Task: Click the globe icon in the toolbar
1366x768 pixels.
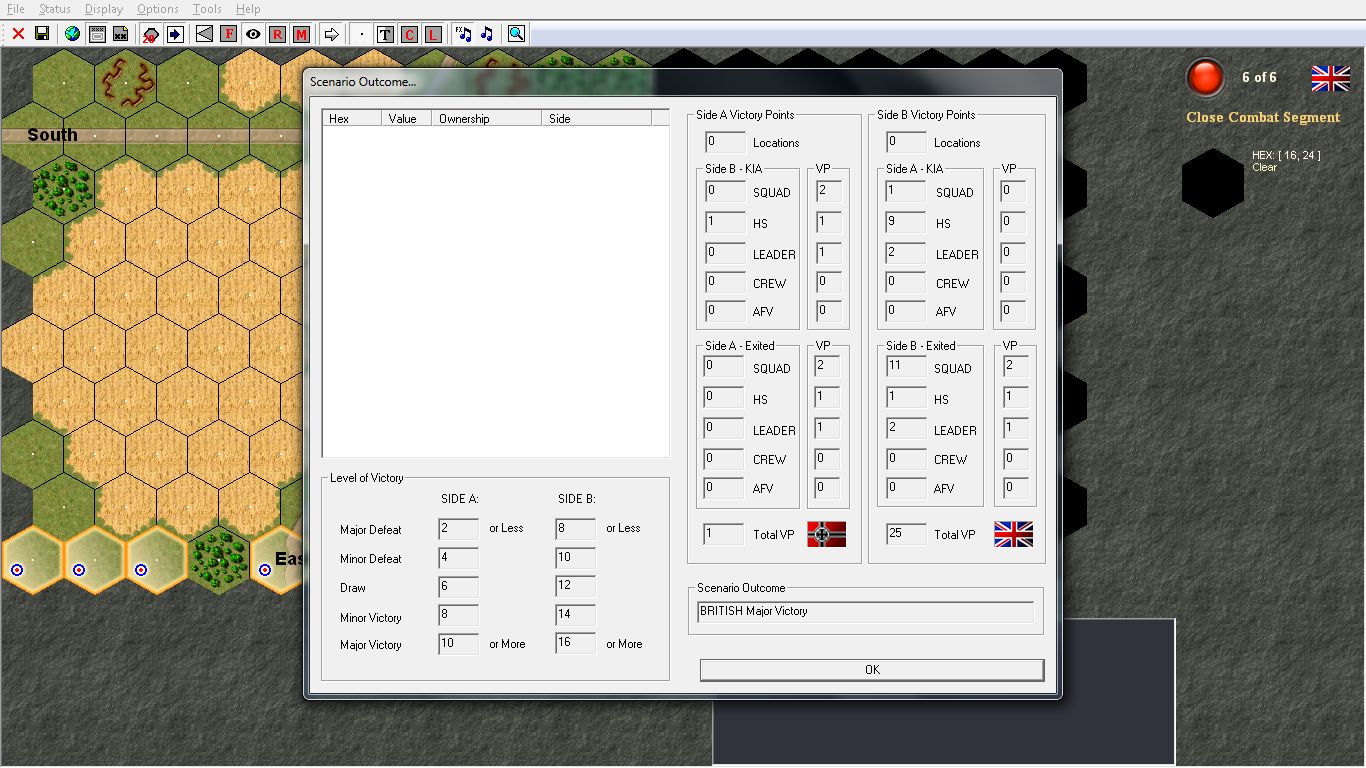Action: click(x=72, y=34)
